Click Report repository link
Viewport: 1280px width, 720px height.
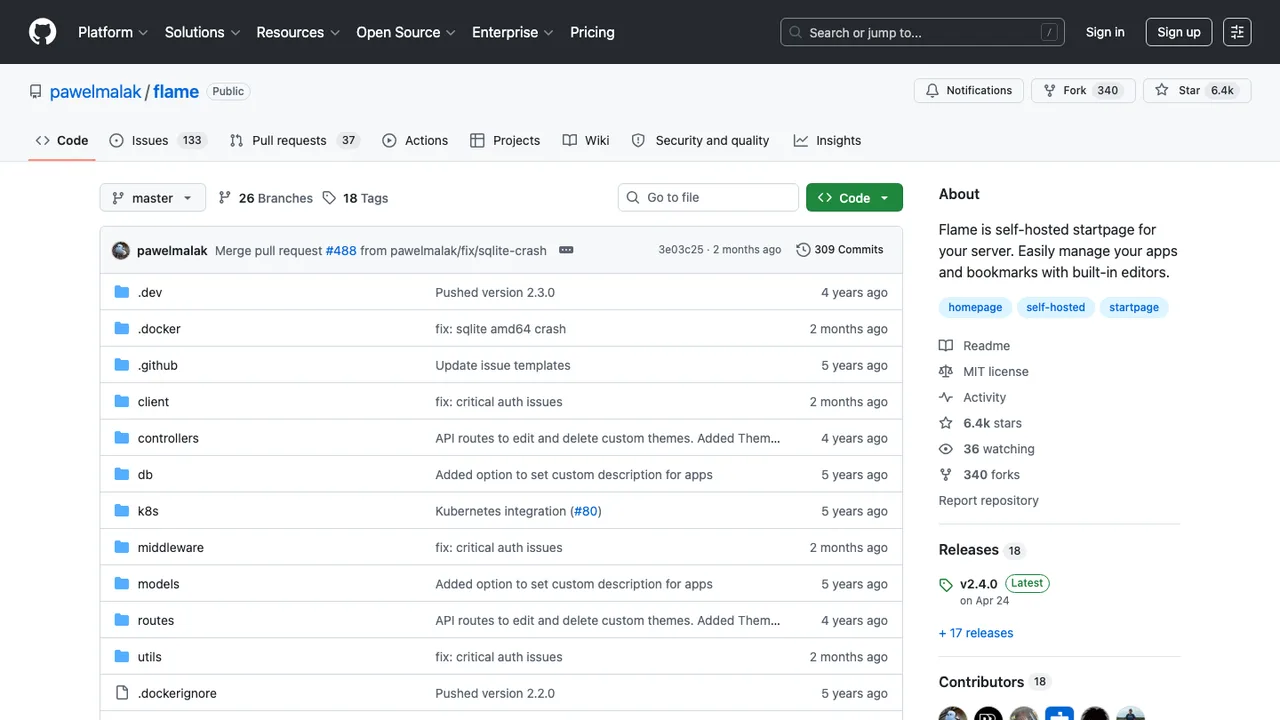pos(989,501)
